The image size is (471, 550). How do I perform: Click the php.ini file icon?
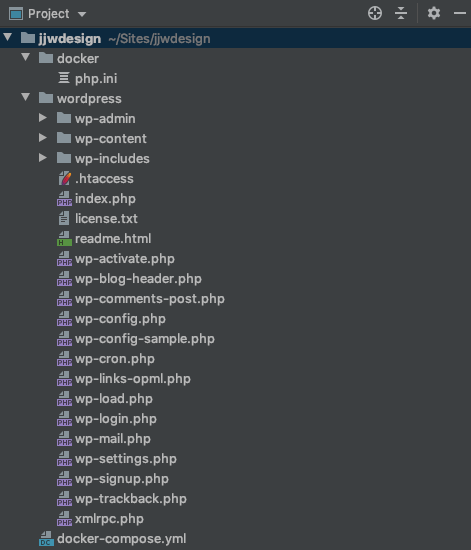(x=64, y=78)
